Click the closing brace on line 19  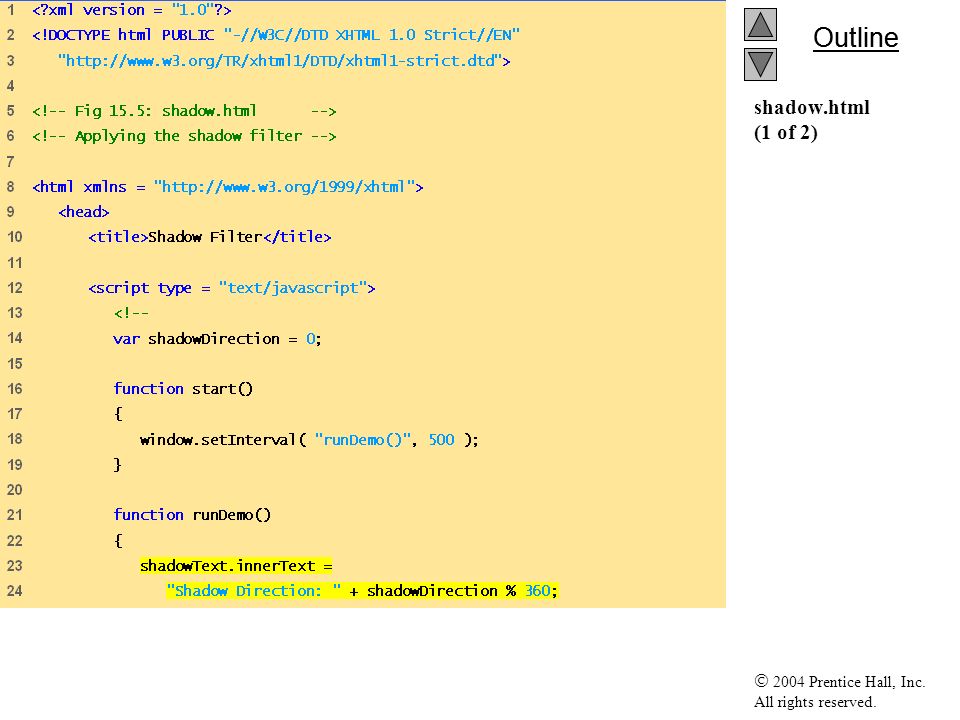(118, 465)
